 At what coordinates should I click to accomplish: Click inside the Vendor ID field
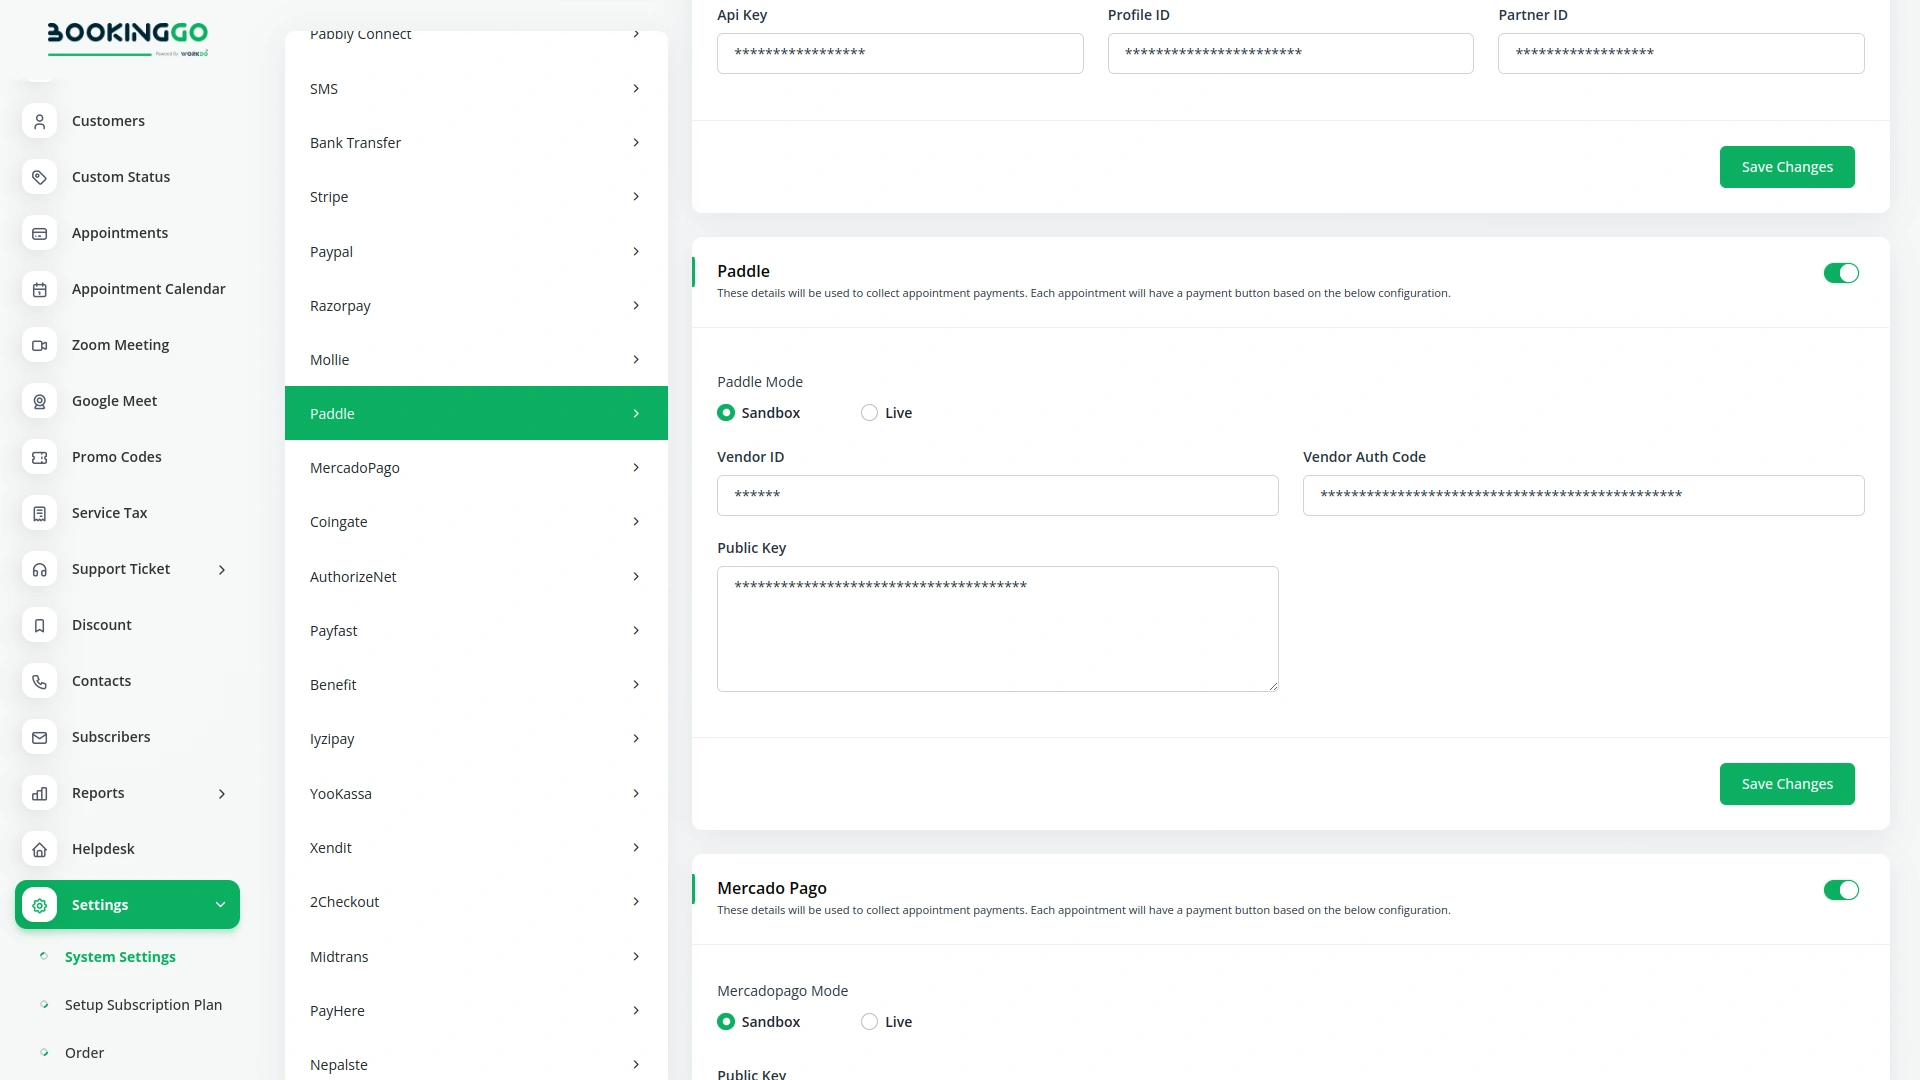point(997,495)
